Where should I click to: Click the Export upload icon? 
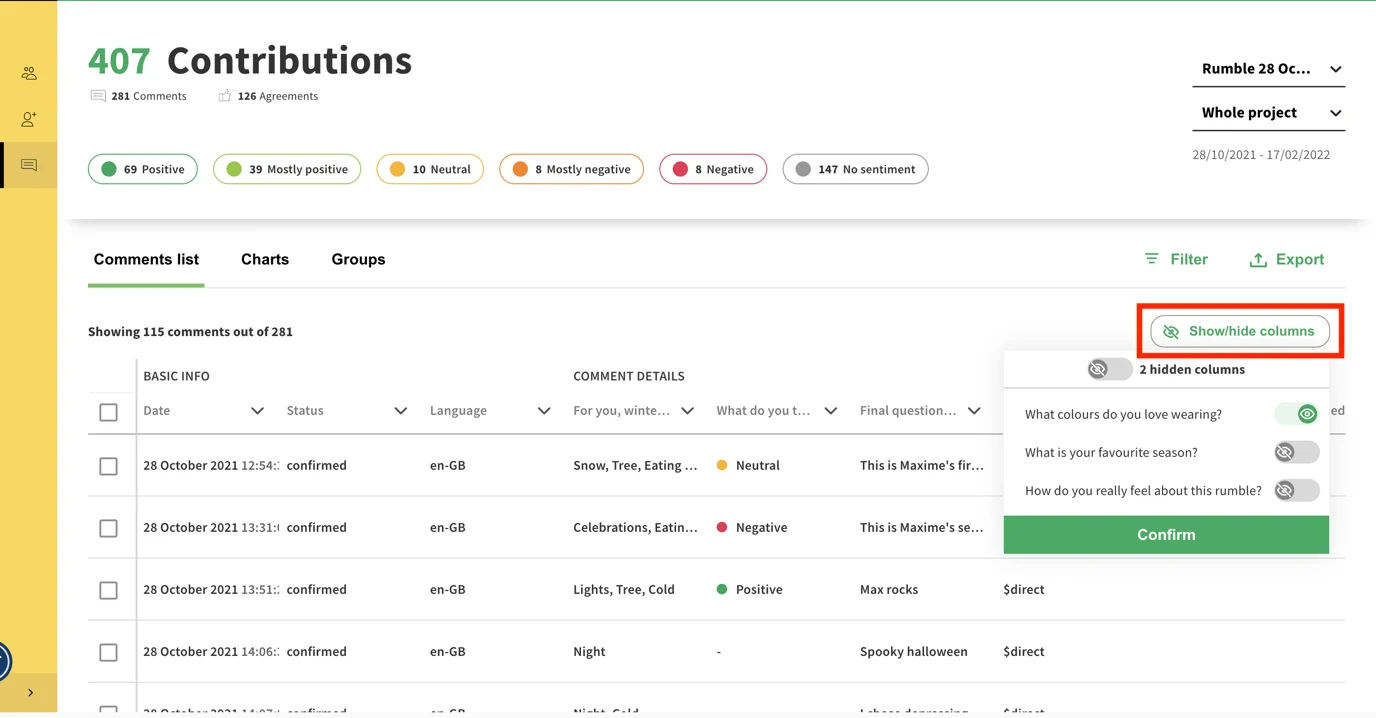pyautogui.click(x=1258, y=260)
